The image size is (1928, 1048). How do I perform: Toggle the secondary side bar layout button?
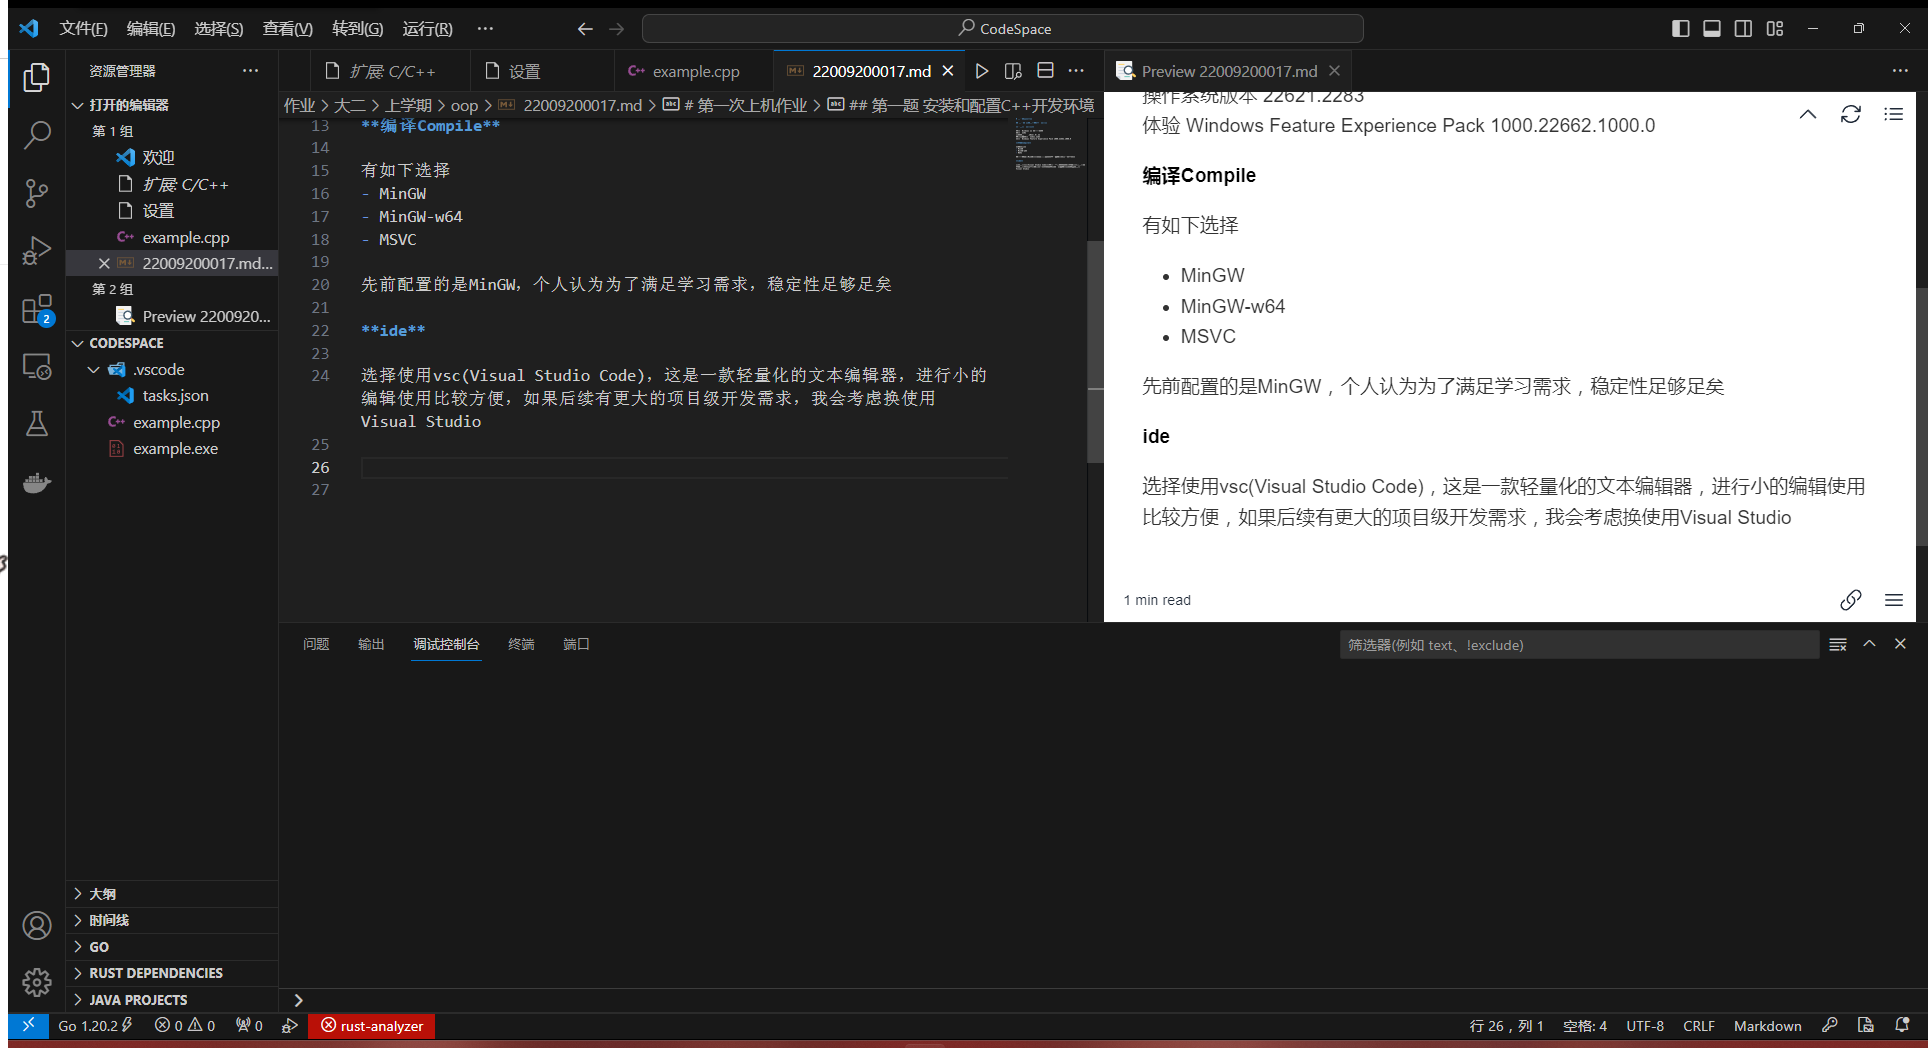coord(1743,29)
